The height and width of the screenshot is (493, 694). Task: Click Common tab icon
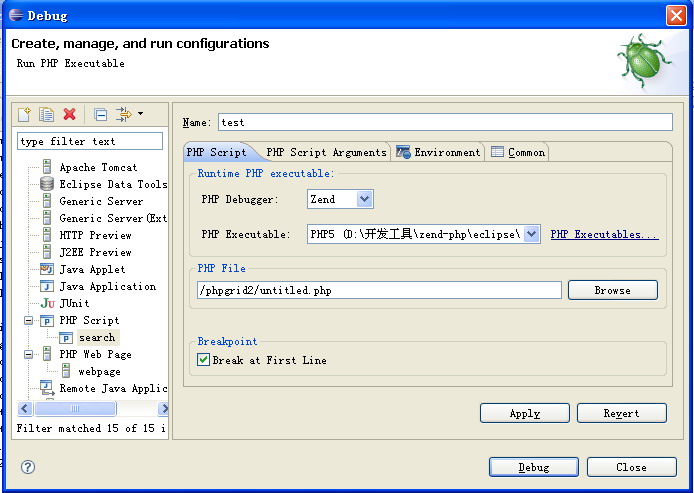point(497,152)
